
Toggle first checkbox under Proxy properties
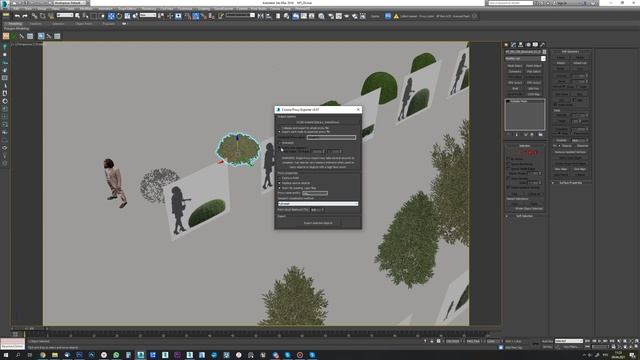click(x=280, y=178)
